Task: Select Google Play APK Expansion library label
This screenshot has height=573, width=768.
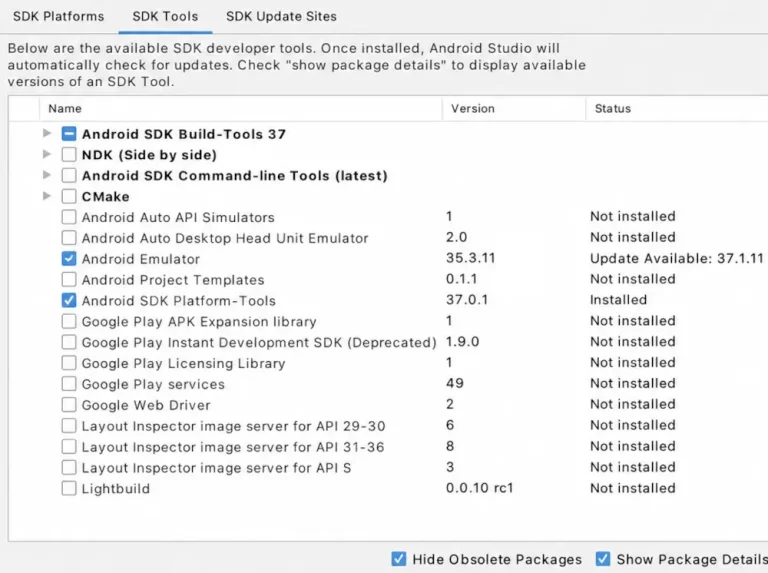Action: (x=199, y=322)
